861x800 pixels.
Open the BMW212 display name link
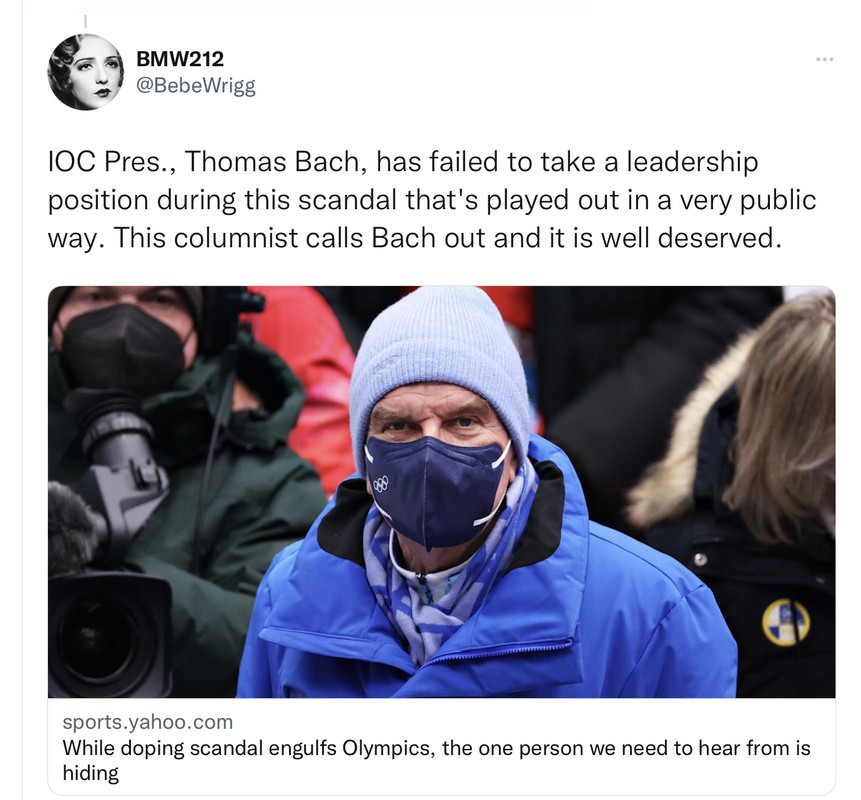pyautogui.click(x=180, y=59)
